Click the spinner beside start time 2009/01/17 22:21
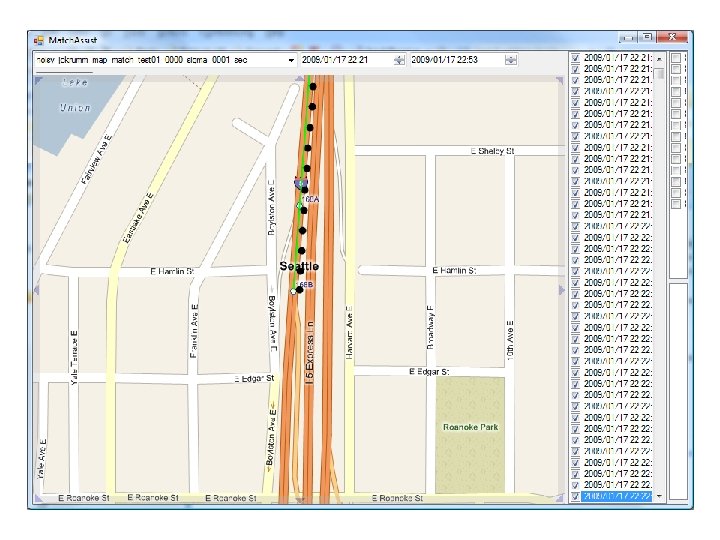Screen dimensions: 720x540 [399, 60]
